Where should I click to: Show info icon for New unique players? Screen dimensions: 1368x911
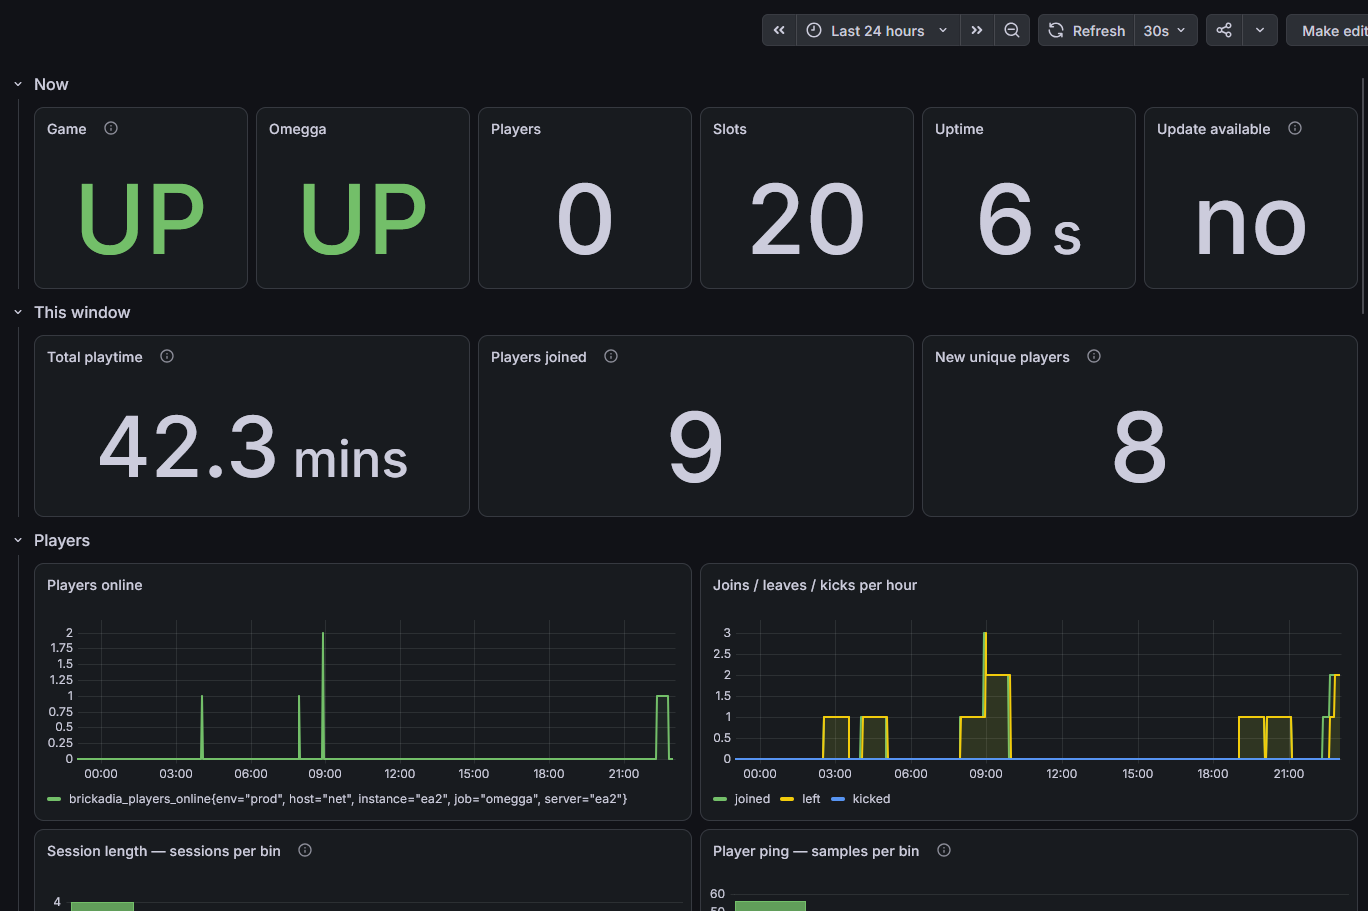(x=1094, y=356)
